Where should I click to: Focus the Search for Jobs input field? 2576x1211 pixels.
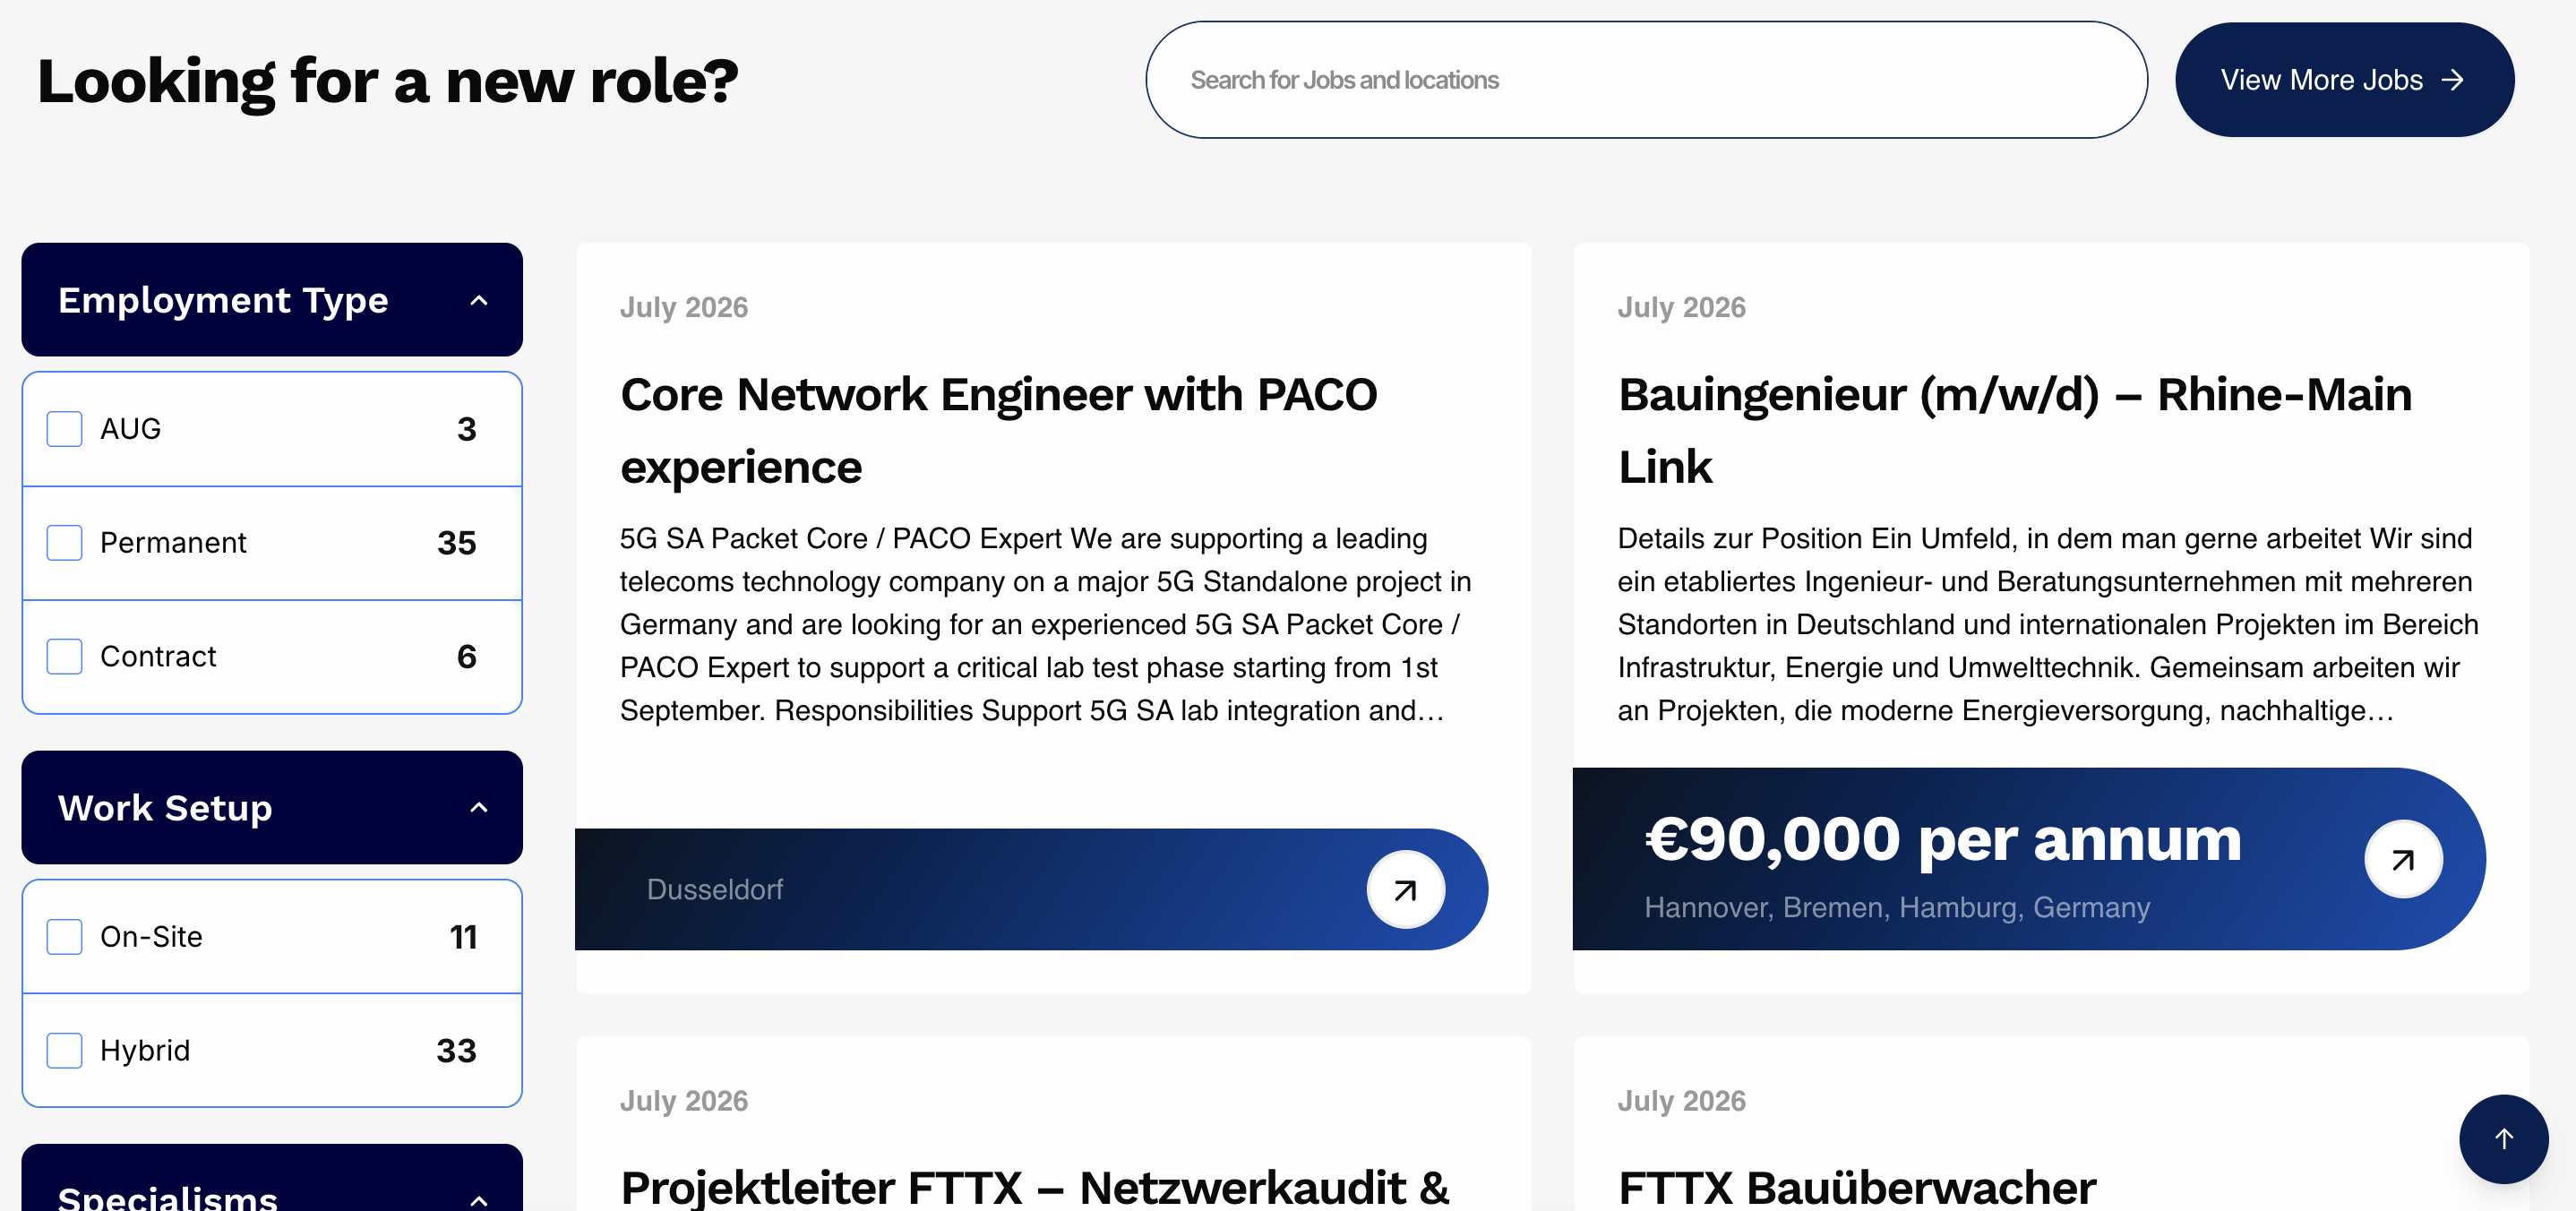(1646, 80)
